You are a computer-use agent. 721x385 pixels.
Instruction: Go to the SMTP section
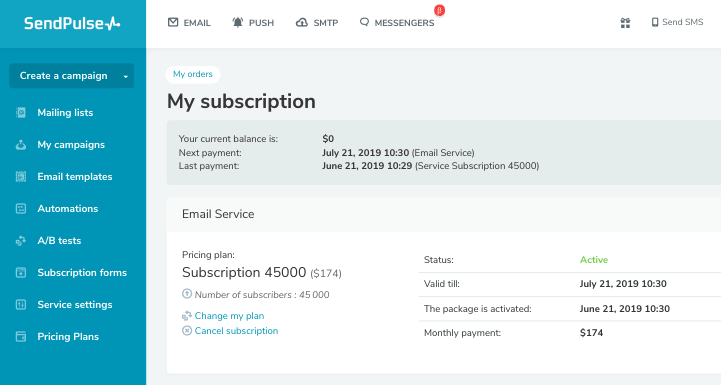tap(317, 23)
